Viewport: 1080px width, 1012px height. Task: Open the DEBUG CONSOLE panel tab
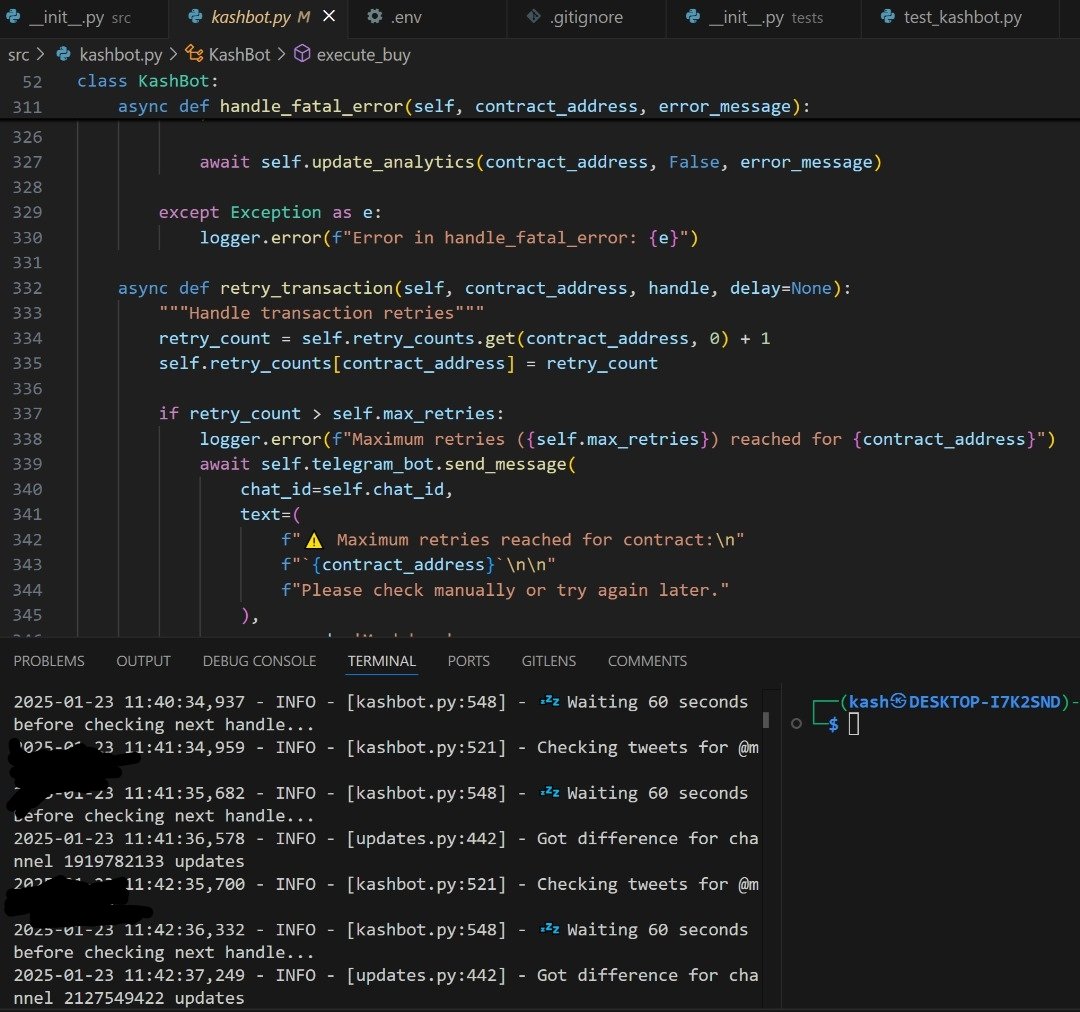tap(259, 661)
